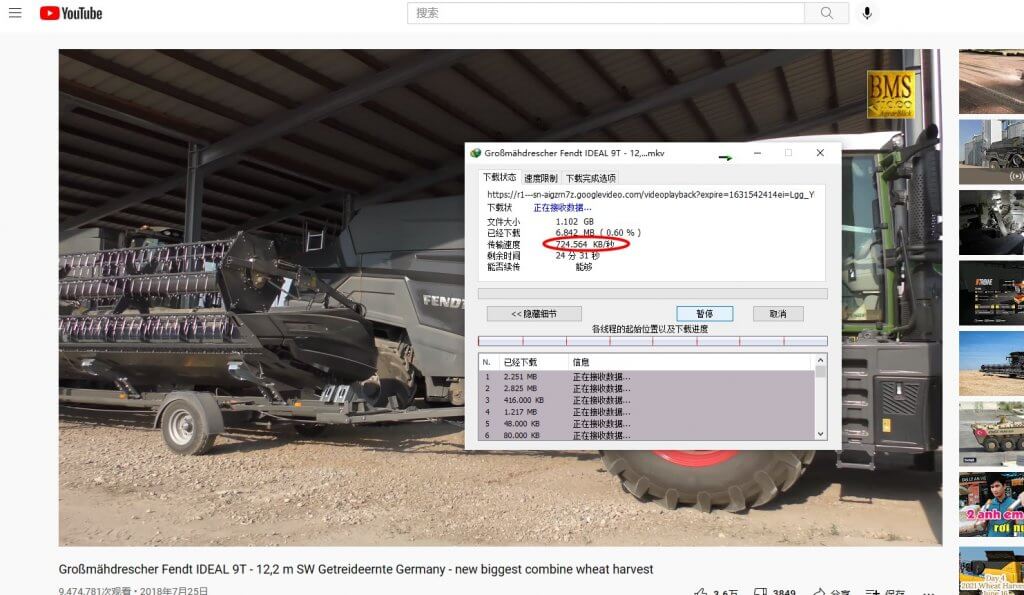Share the video using the 分享 icon
1024x595 pixels.
(x=819, y=592)
